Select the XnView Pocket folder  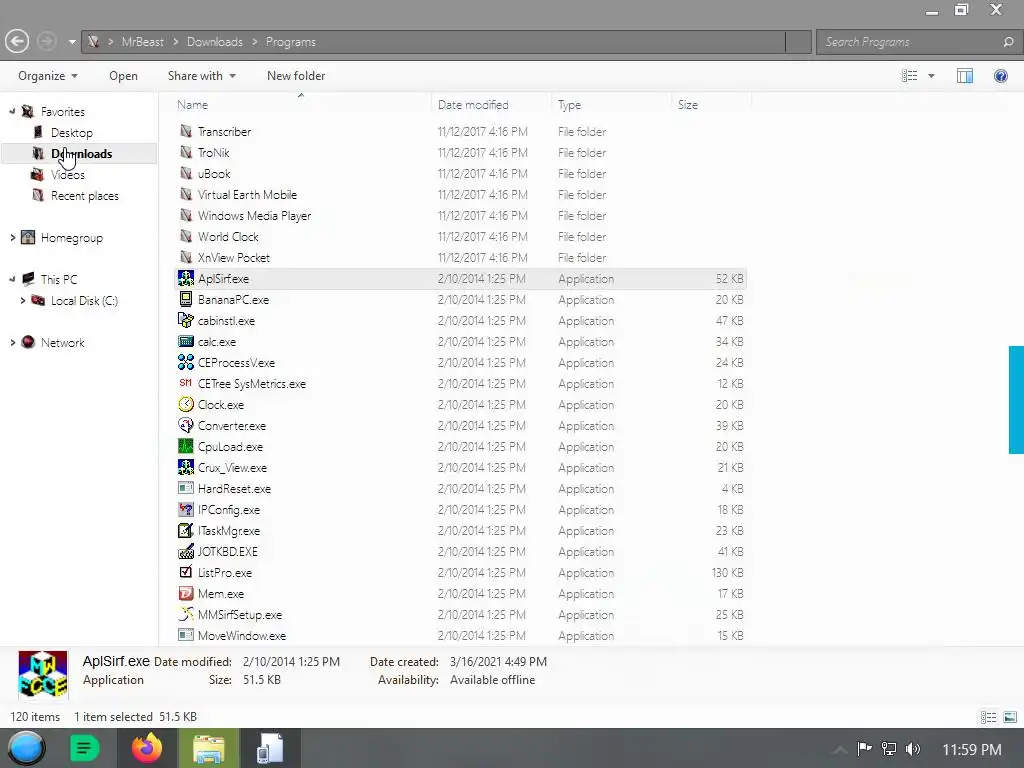[234, 257]
